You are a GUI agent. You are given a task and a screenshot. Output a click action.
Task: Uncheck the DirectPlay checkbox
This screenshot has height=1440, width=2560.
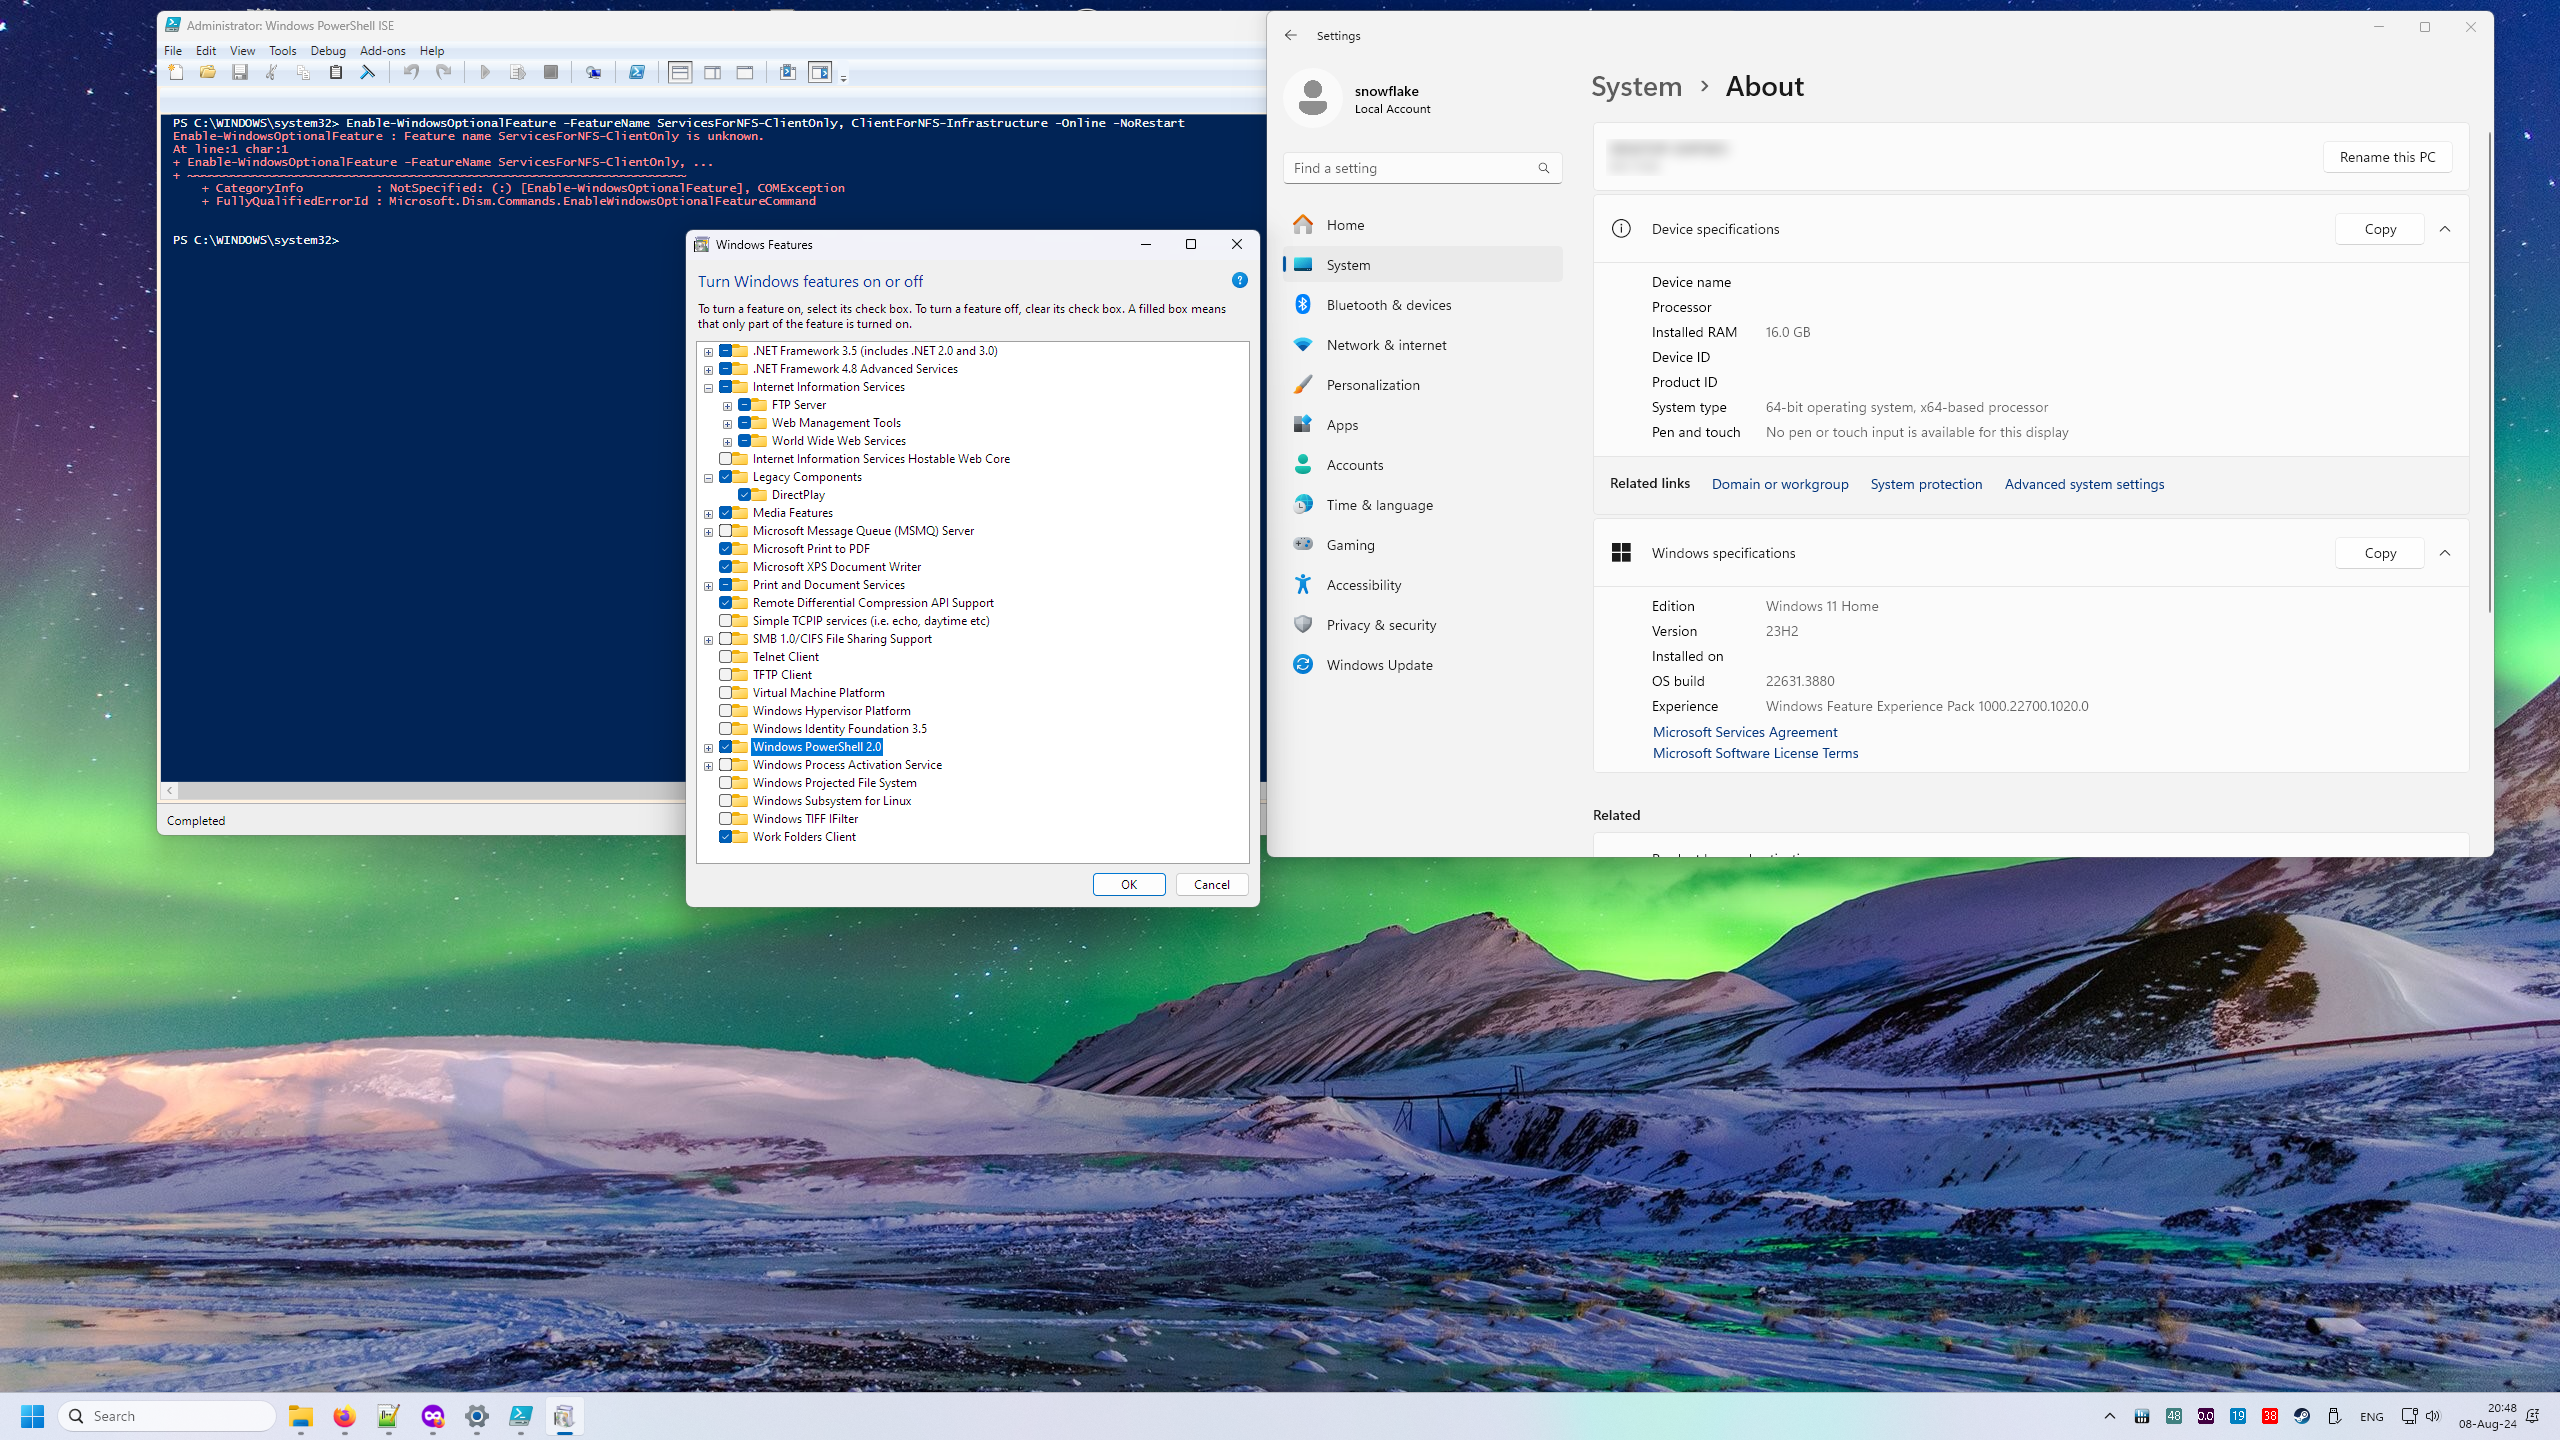[745, 495]
